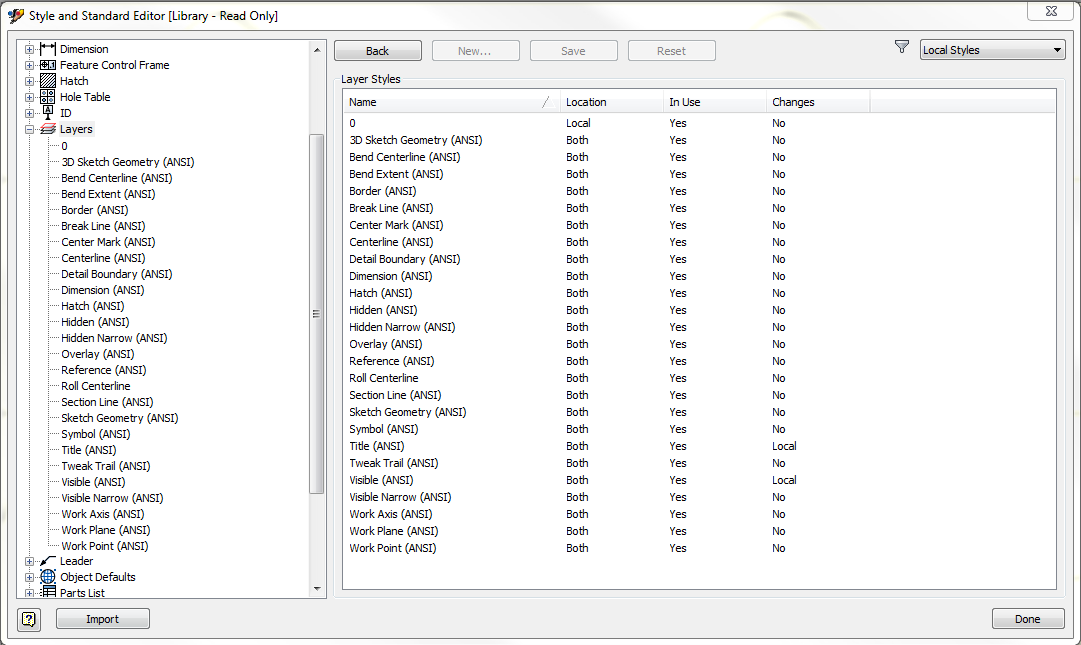Click the Hatch pattern icon in tree
Viewport: 1081px width, 645px height.
coord(48,81)
